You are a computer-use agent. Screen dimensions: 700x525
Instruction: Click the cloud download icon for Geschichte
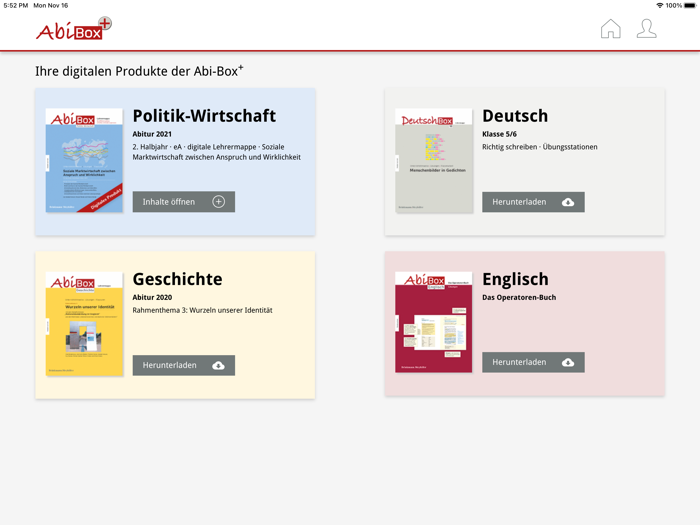pyautogui.click(x=218, y=366)
